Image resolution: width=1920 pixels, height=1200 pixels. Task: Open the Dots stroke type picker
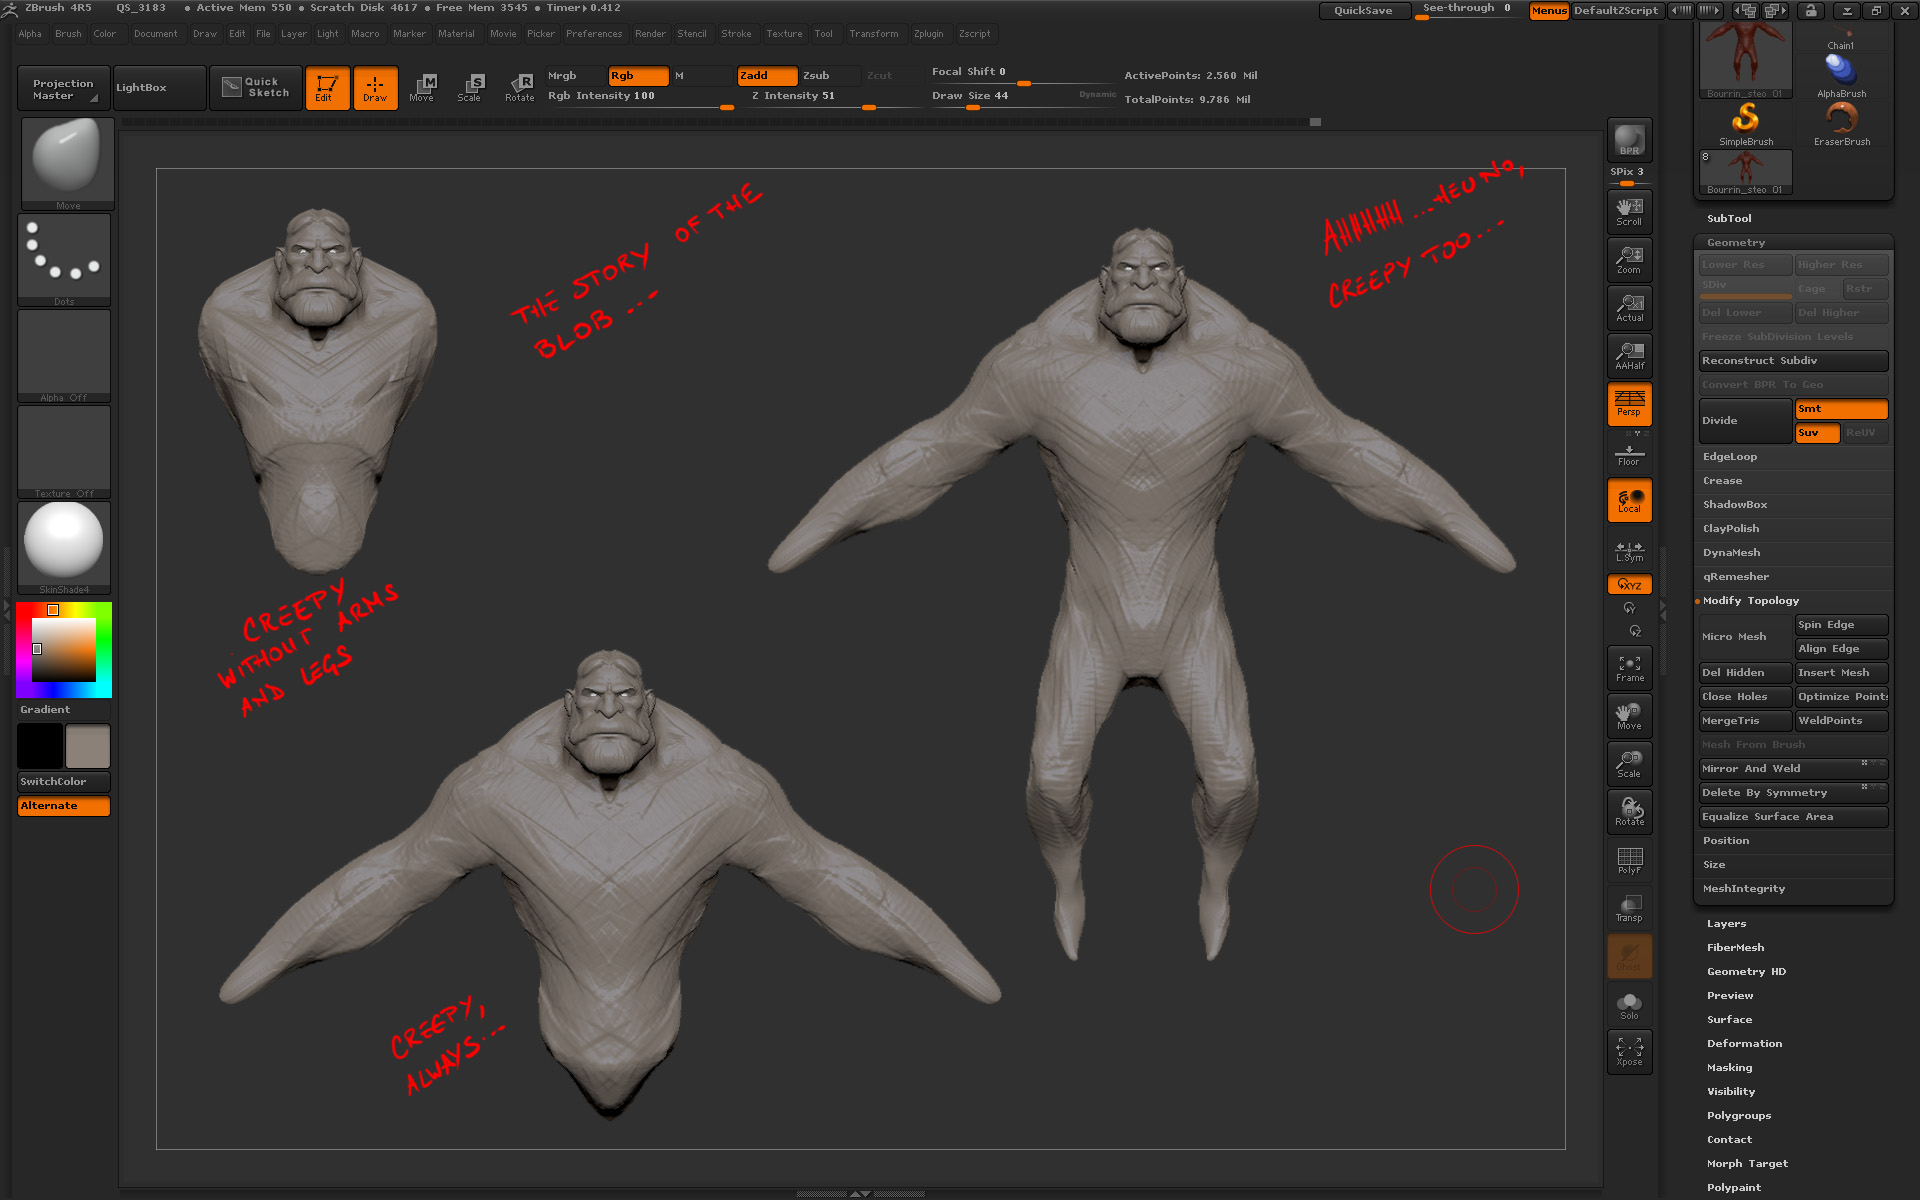(64, 260)
